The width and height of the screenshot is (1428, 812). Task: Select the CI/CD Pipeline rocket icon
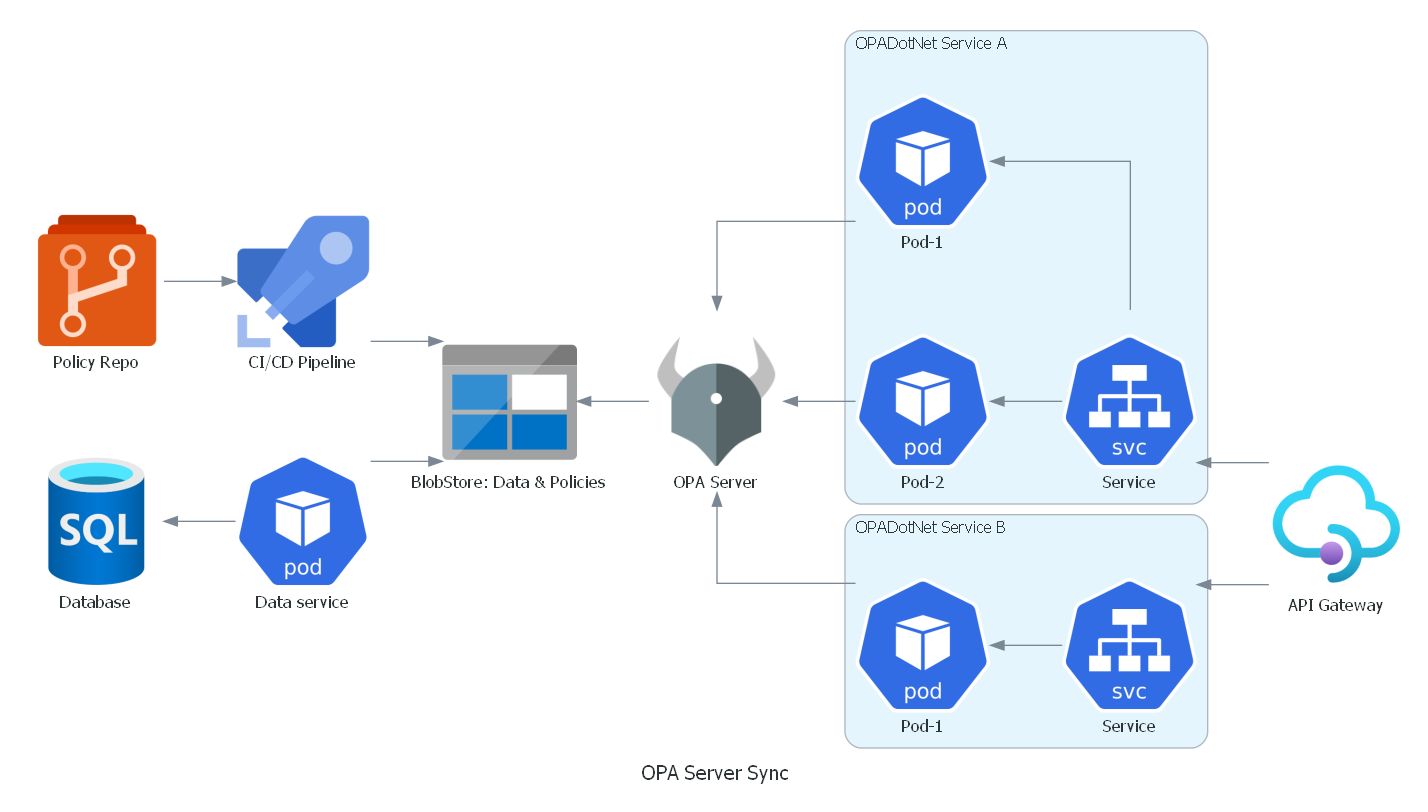(303, 281)
